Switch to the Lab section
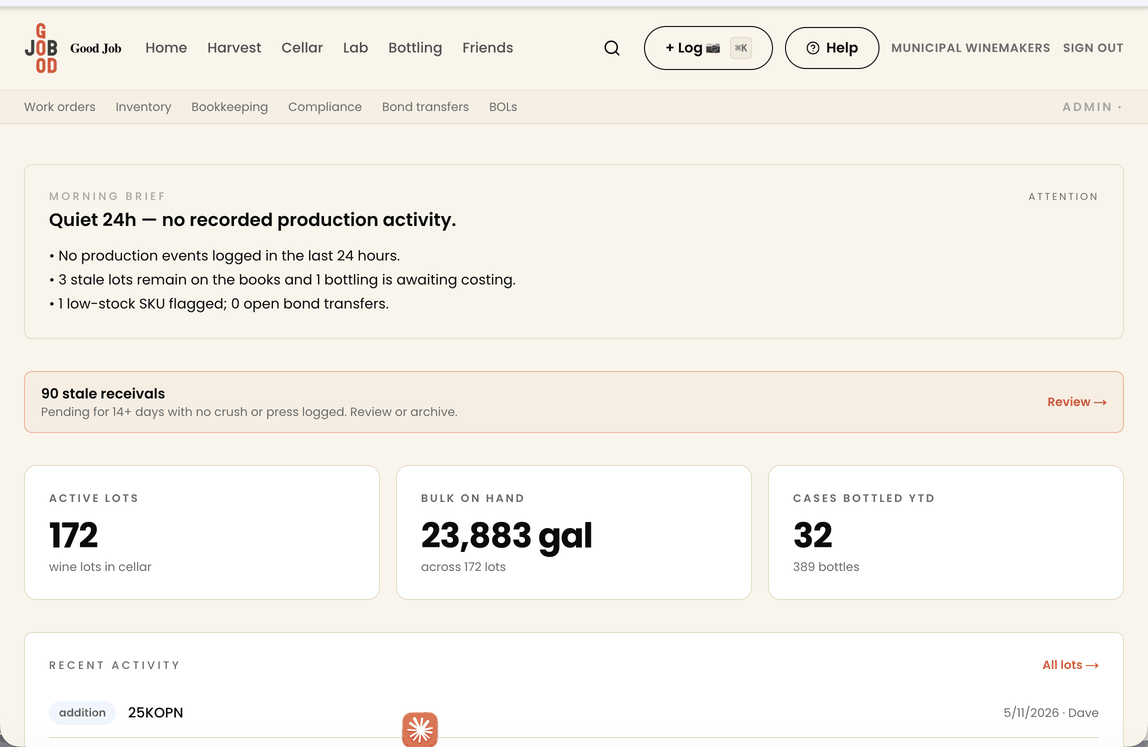This screenshot has width=1148, height=747. [356, 48]
